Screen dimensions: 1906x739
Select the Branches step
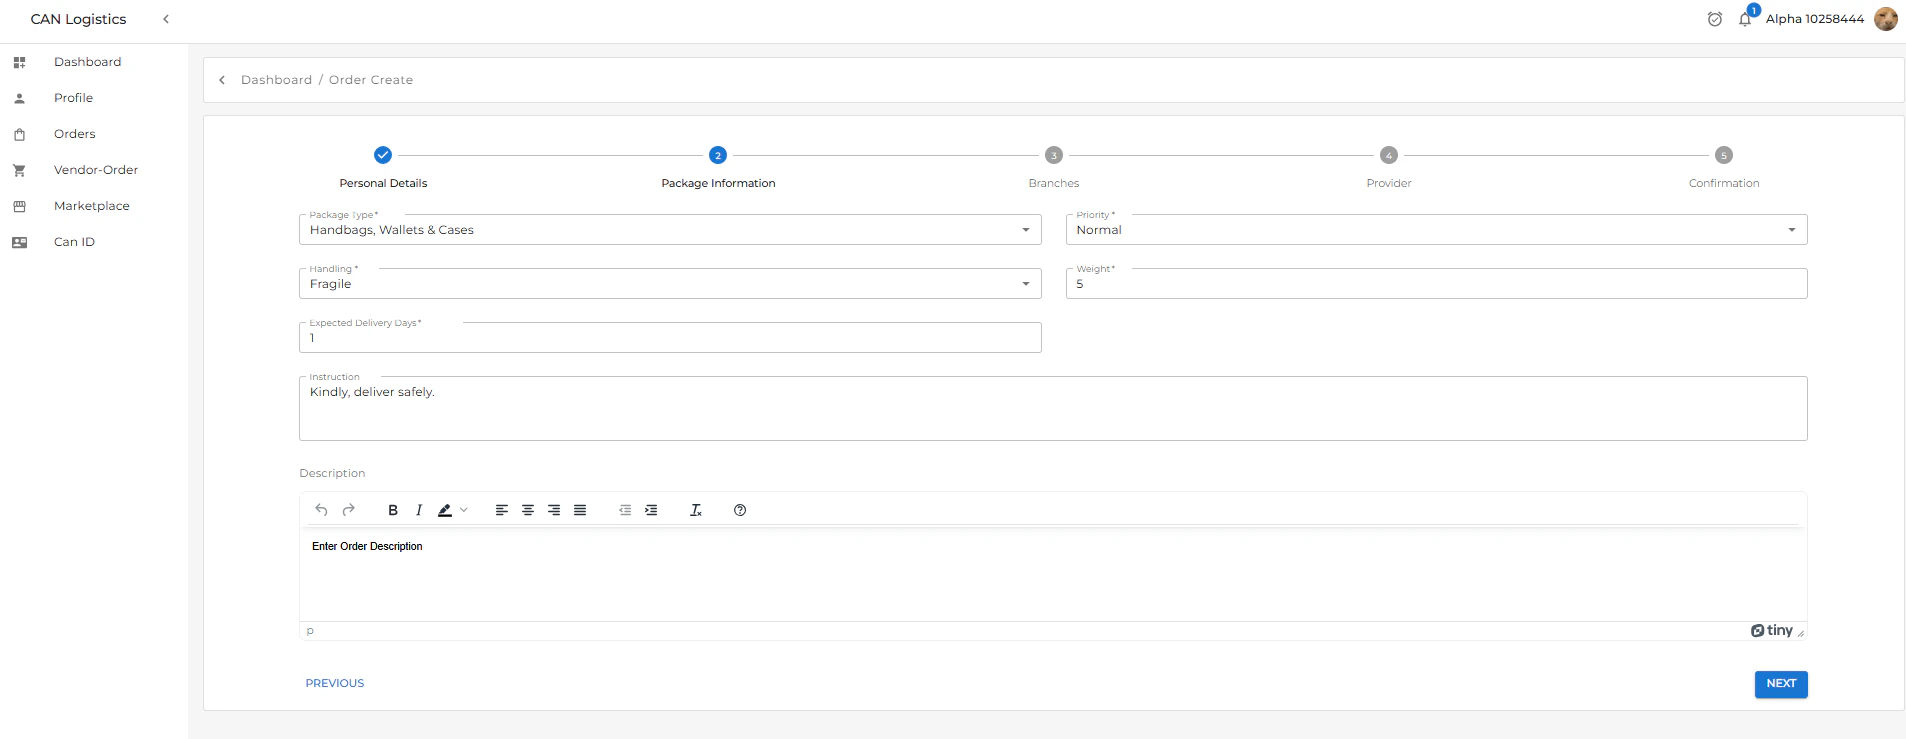pos(1054,167)
